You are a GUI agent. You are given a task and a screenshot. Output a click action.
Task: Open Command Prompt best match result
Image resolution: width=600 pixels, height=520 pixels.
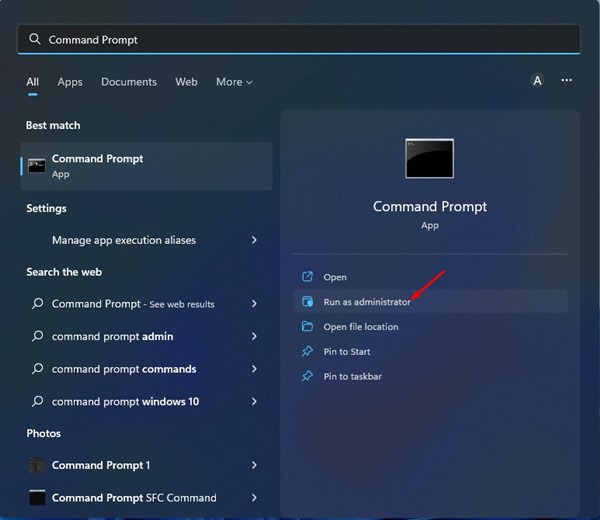coord(146,166)
